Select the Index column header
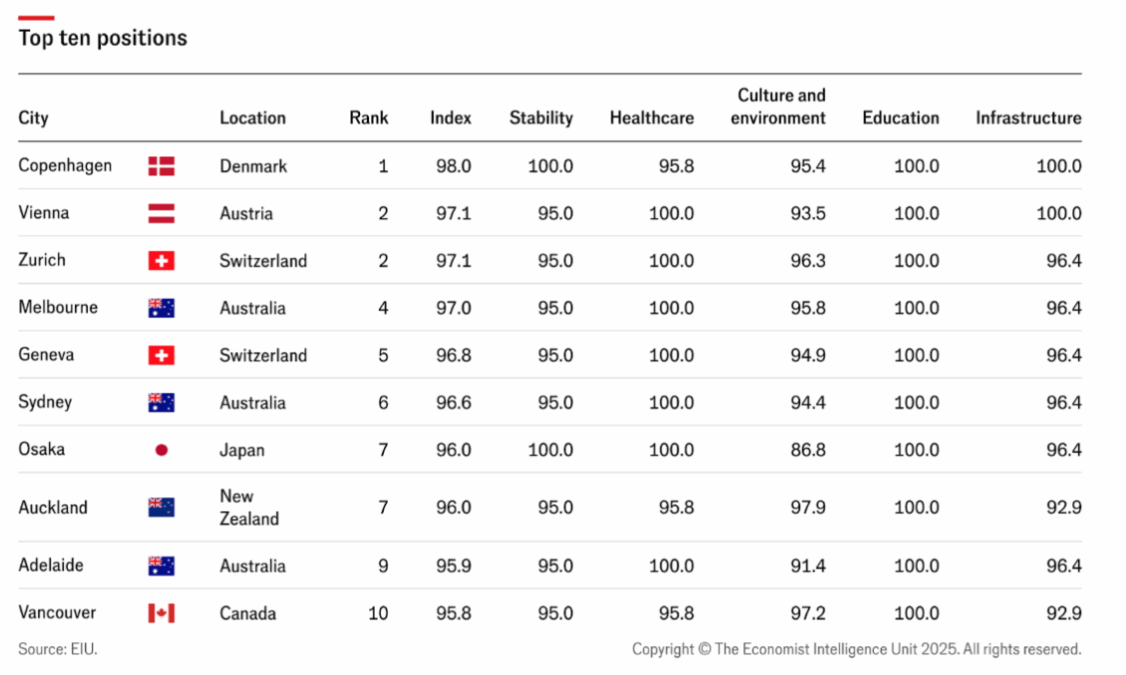The height and width of the screenshot is (675, 1126). point(450,118)
